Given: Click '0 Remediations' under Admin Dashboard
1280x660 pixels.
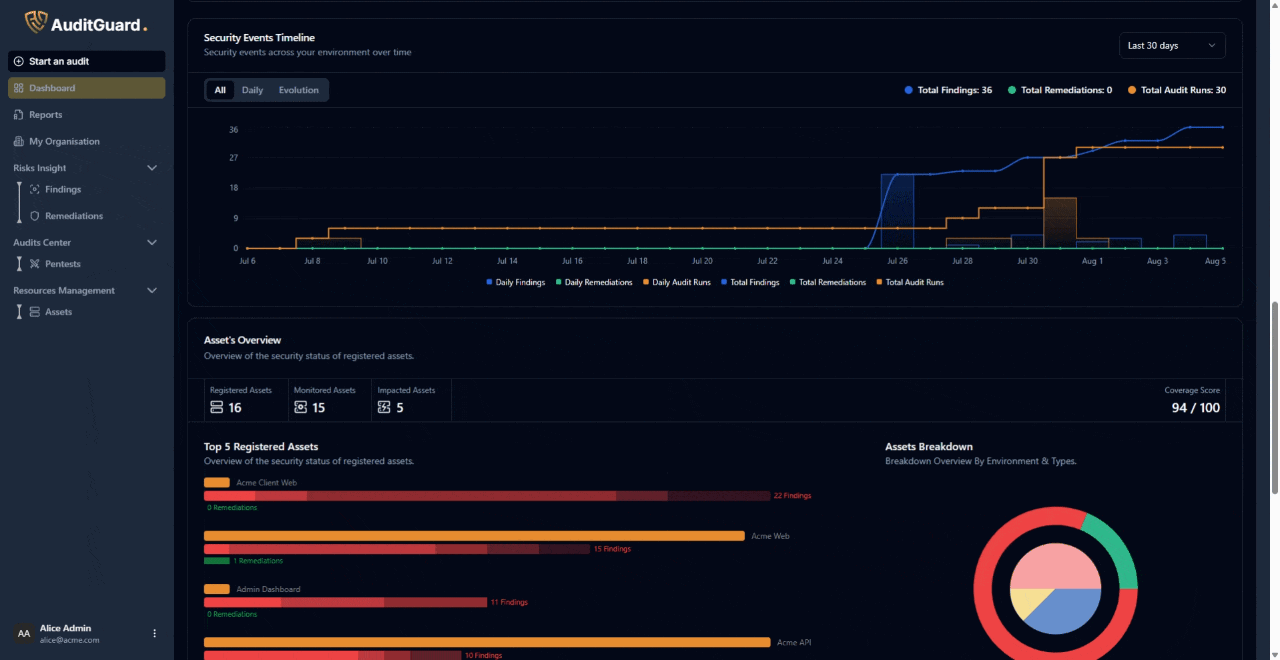Looking at the screenshot, I should 230,614.
